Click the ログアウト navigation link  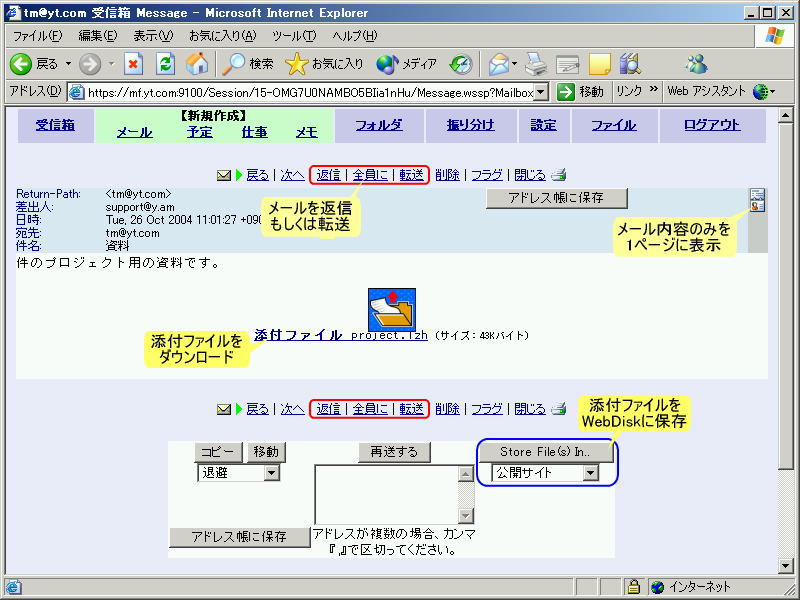click(712, 125)
